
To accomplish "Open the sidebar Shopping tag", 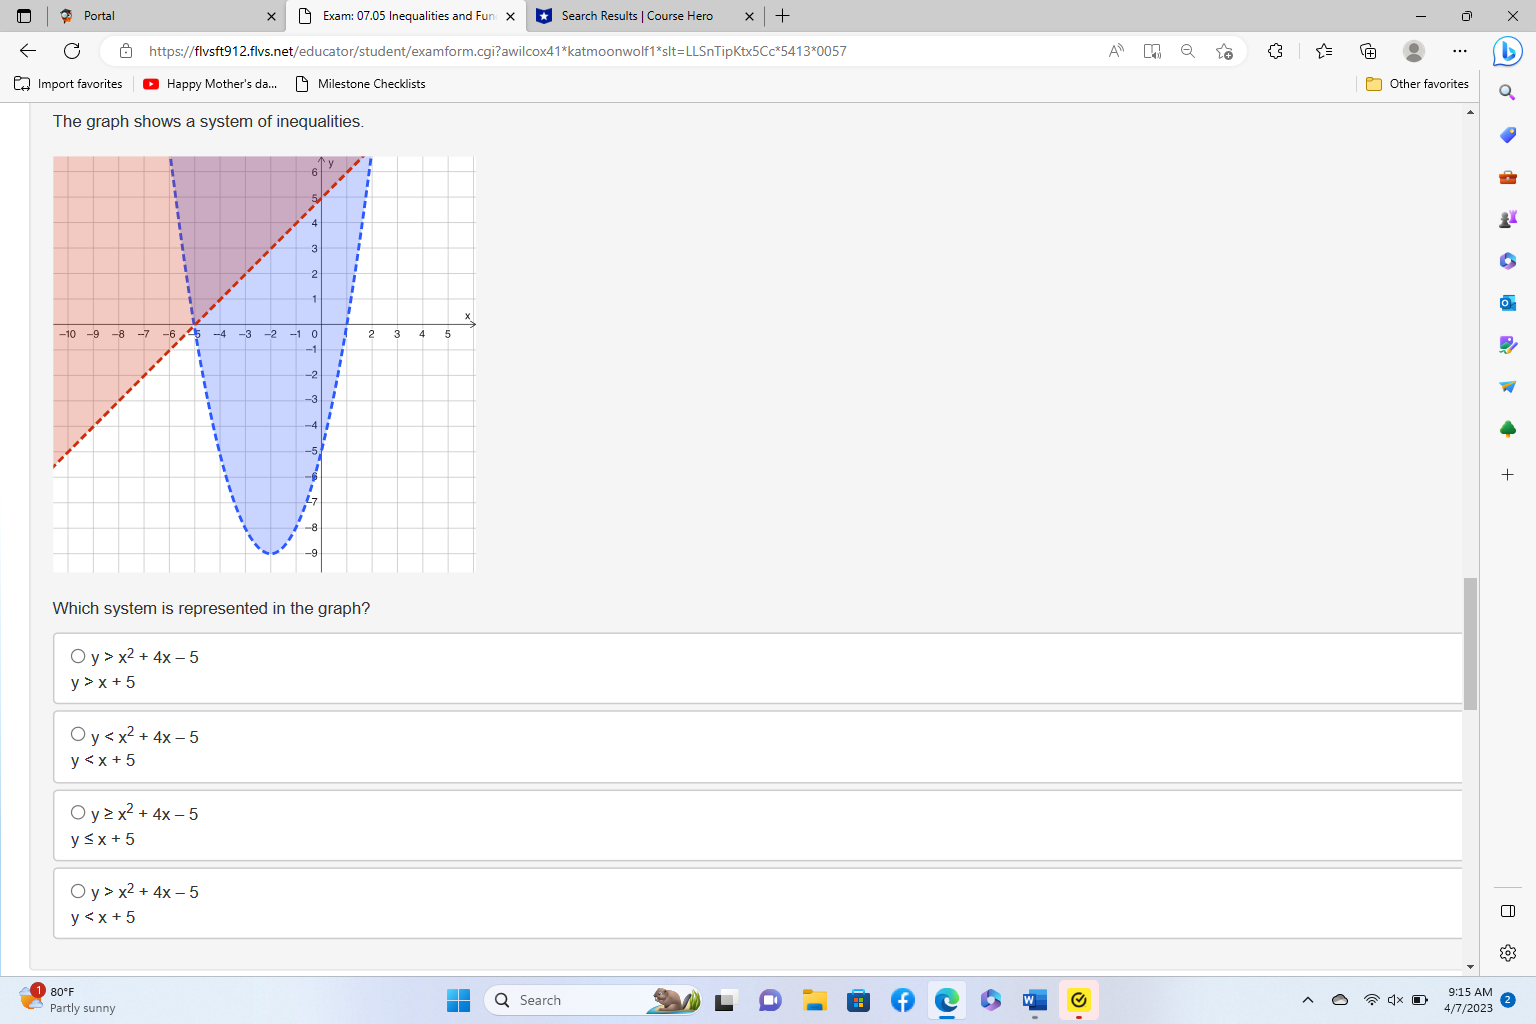I will pos(1508,135).
